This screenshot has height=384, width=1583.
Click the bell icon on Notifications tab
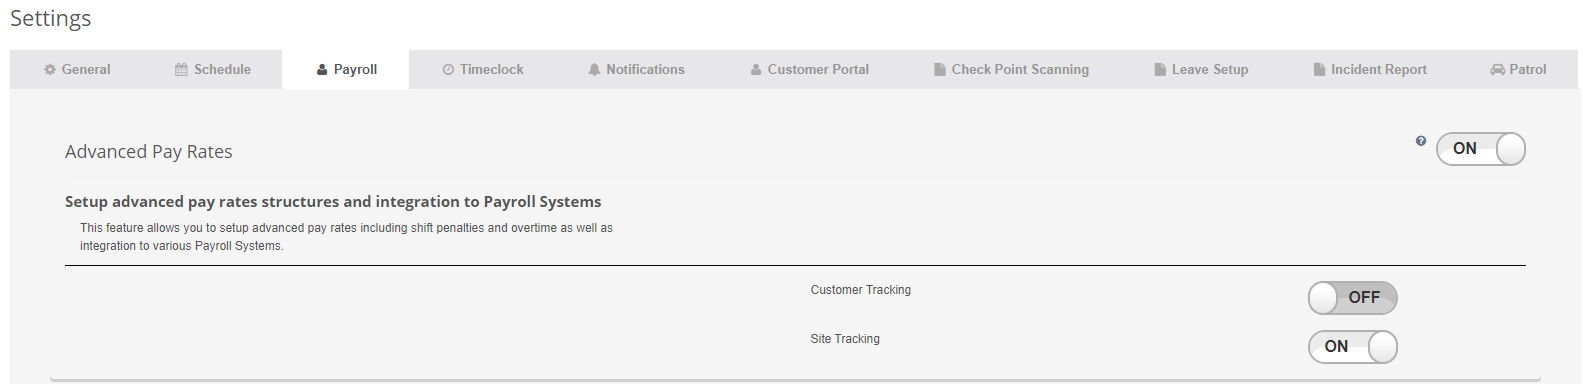pos(594,70)
